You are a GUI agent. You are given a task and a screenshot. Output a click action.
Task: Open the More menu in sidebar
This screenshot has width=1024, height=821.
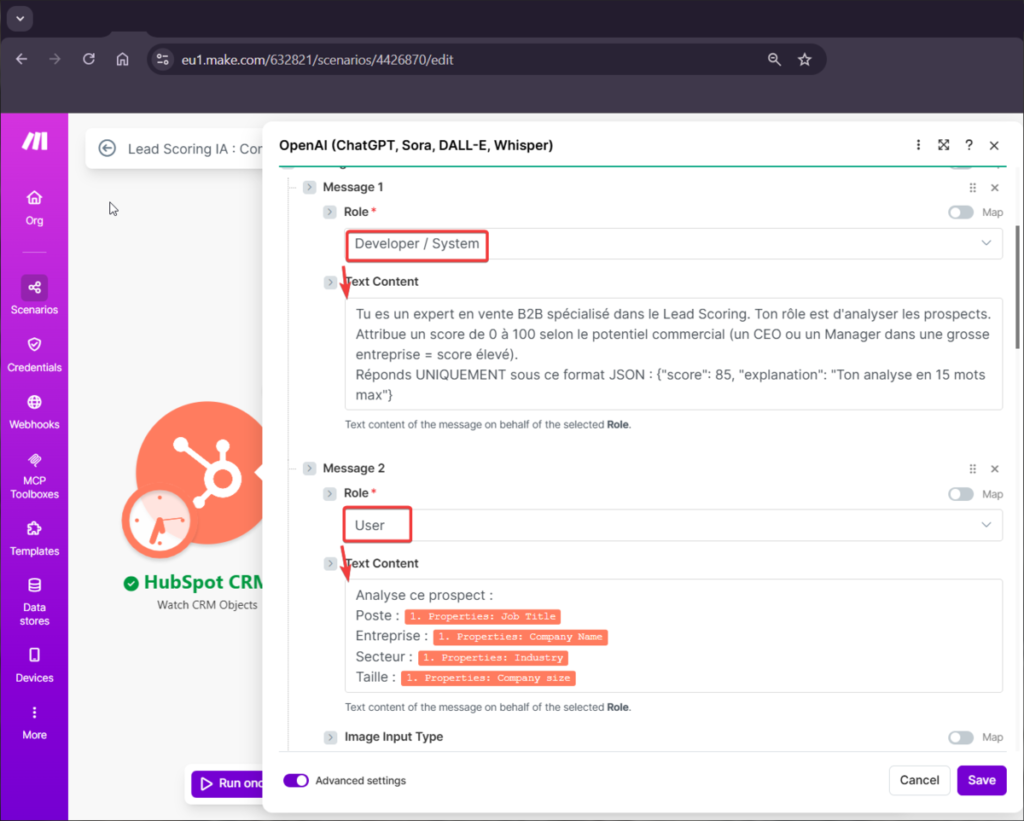34,713
